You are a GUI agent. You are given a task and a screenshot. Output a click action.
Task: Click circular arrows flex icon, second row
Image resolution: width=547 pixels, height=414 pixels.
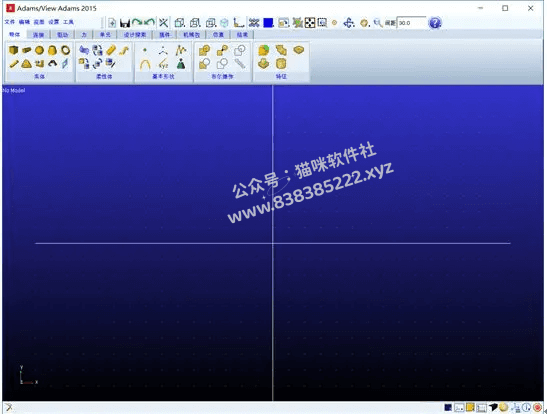click(x=97, y=63)
